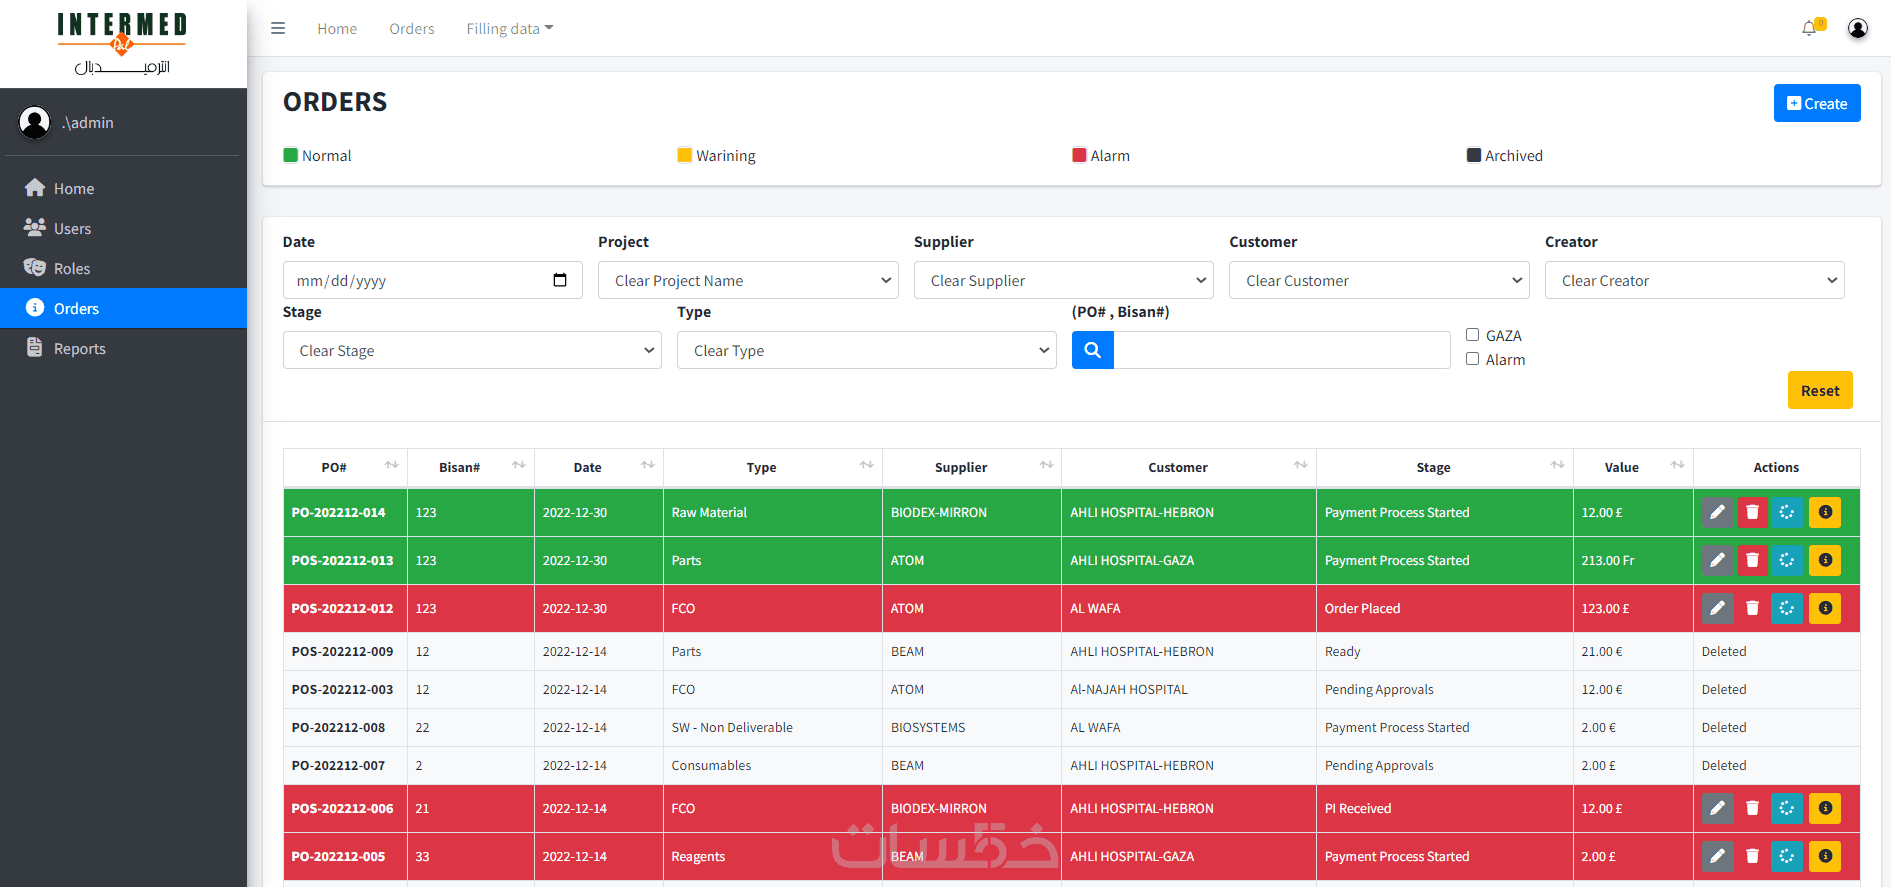Open the calendar picker in Date field
This screenshot has height=887, width=1891.
point(560,280)
